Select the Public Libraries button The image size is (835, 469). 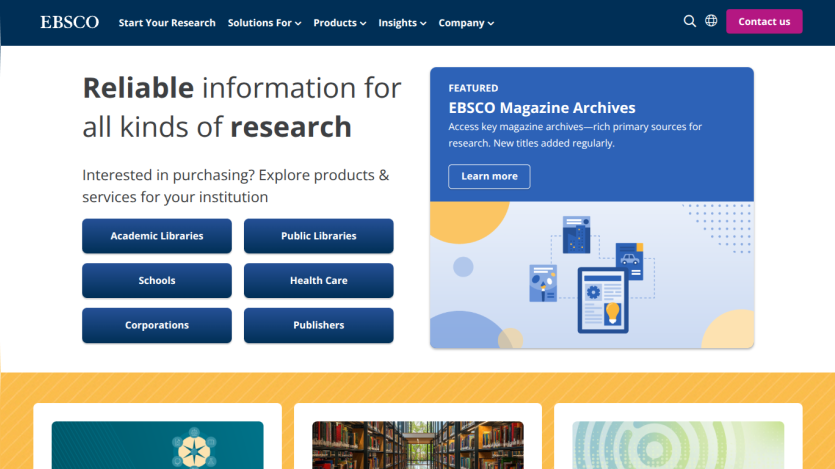(x=318, y=236)
